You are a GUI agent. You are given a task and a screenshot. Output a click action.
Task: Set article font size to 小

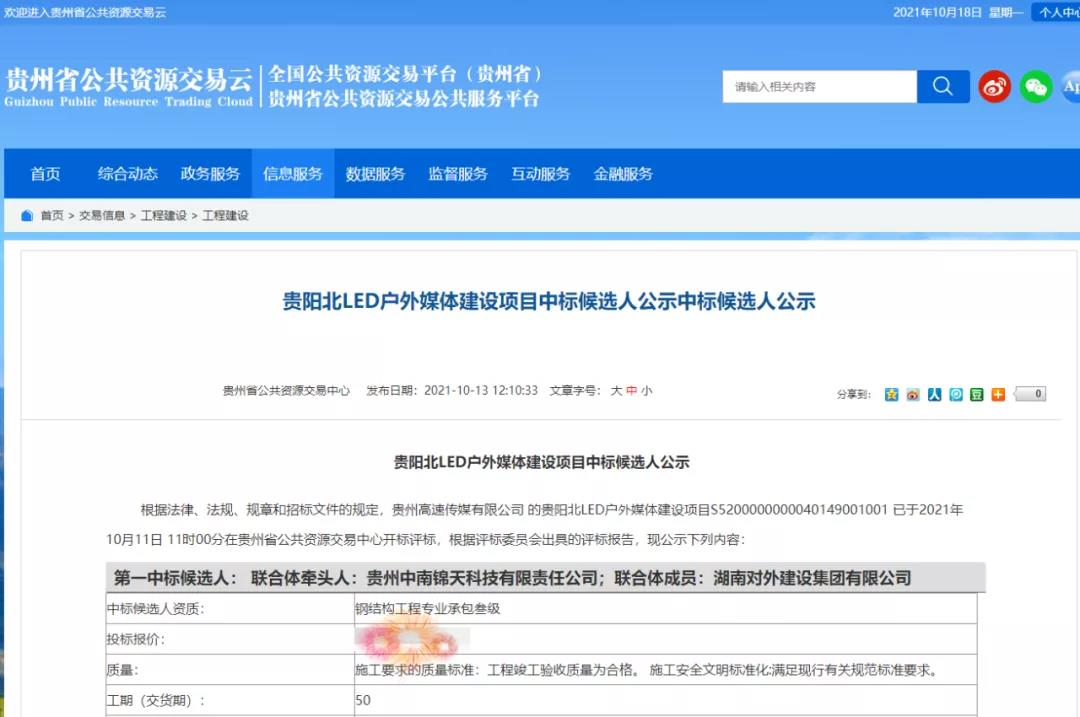click(x=647, y=391)
